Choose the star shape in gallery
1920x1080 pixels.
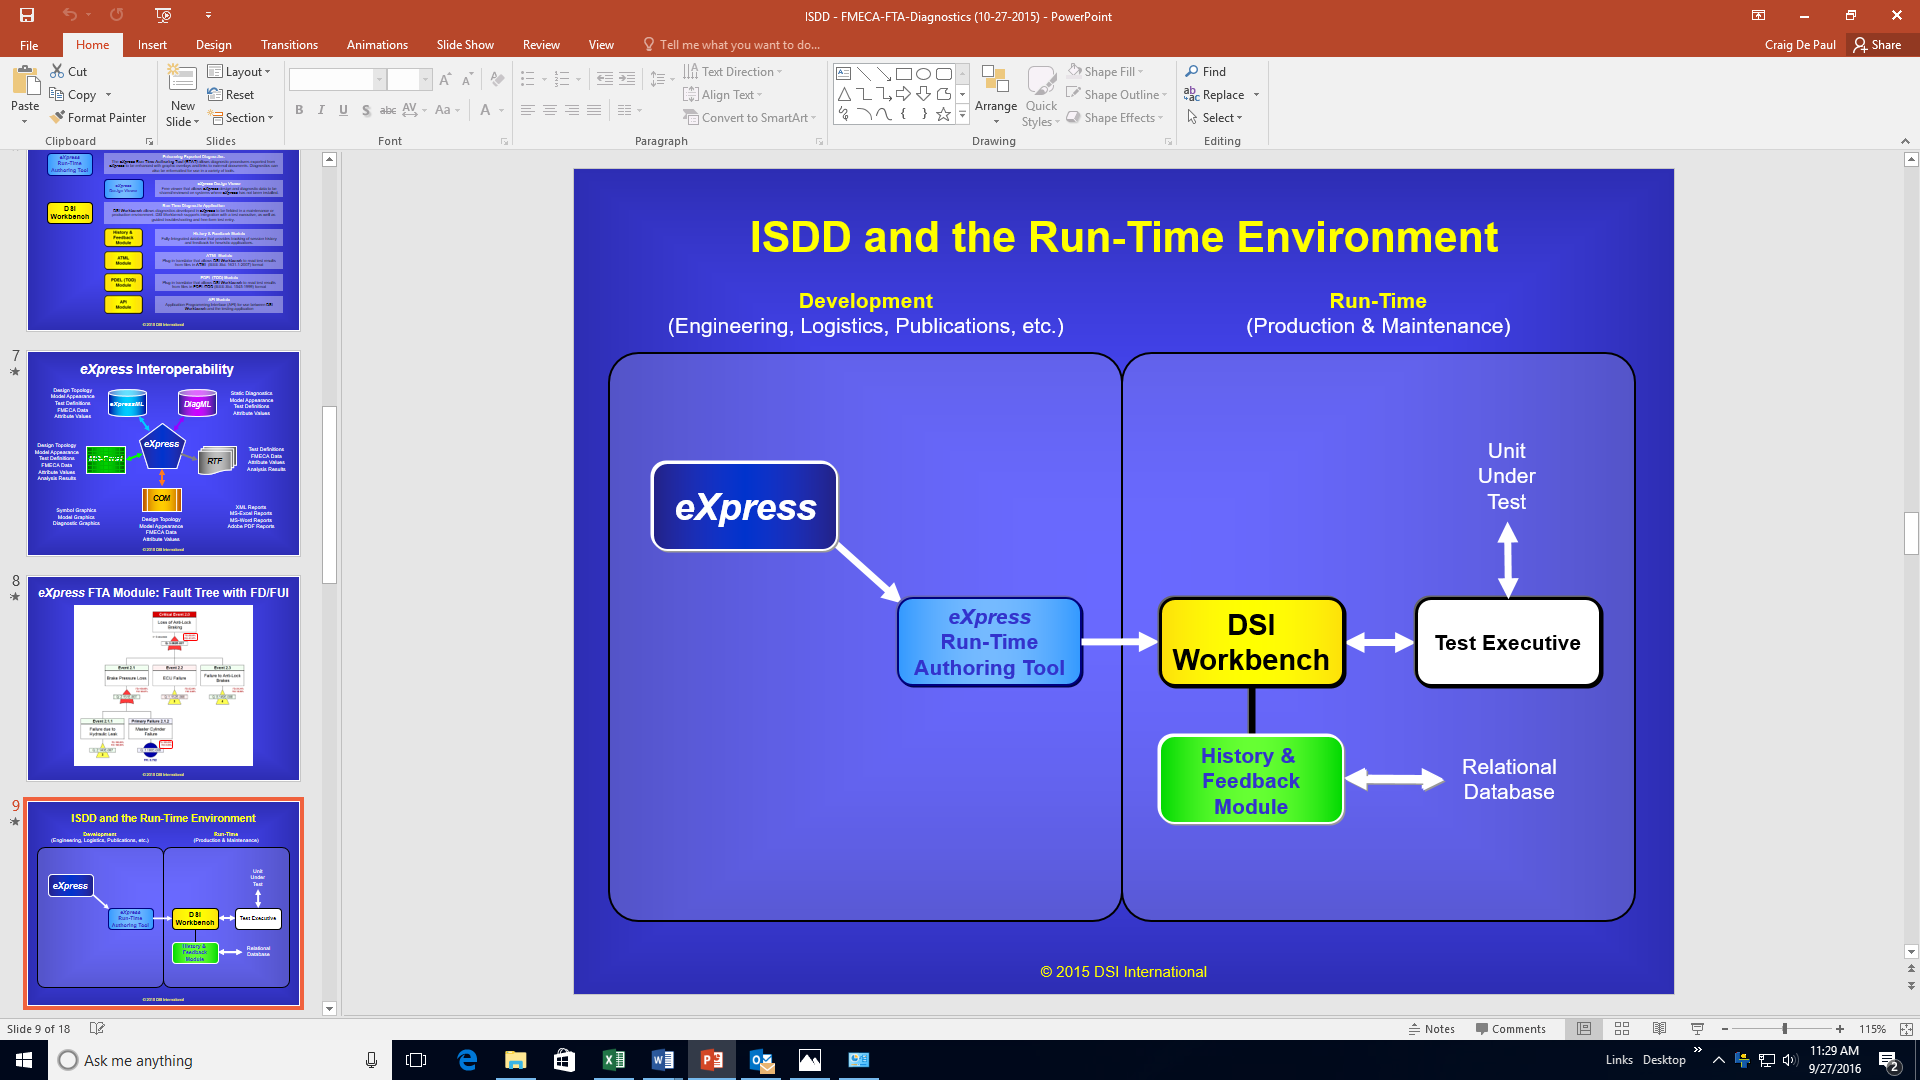tap(943, 114)
